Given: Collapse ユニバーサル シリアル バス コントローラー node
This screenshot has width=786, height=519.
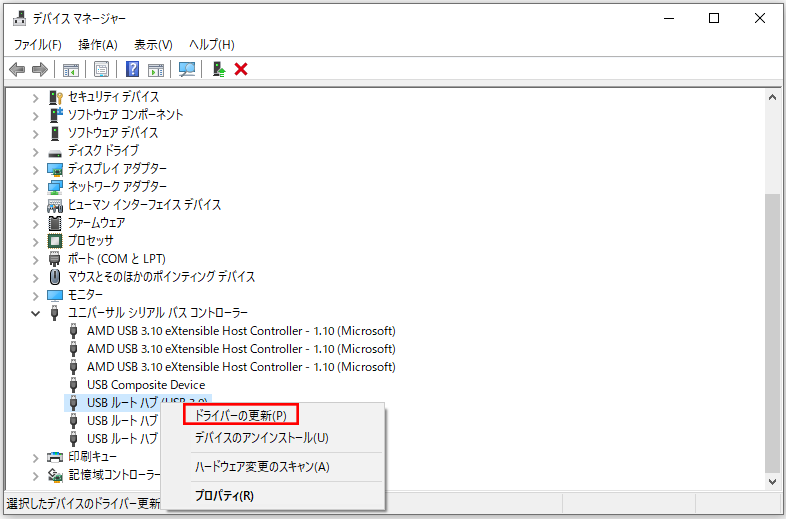Looking at the screenshot, I should [36, 313].
